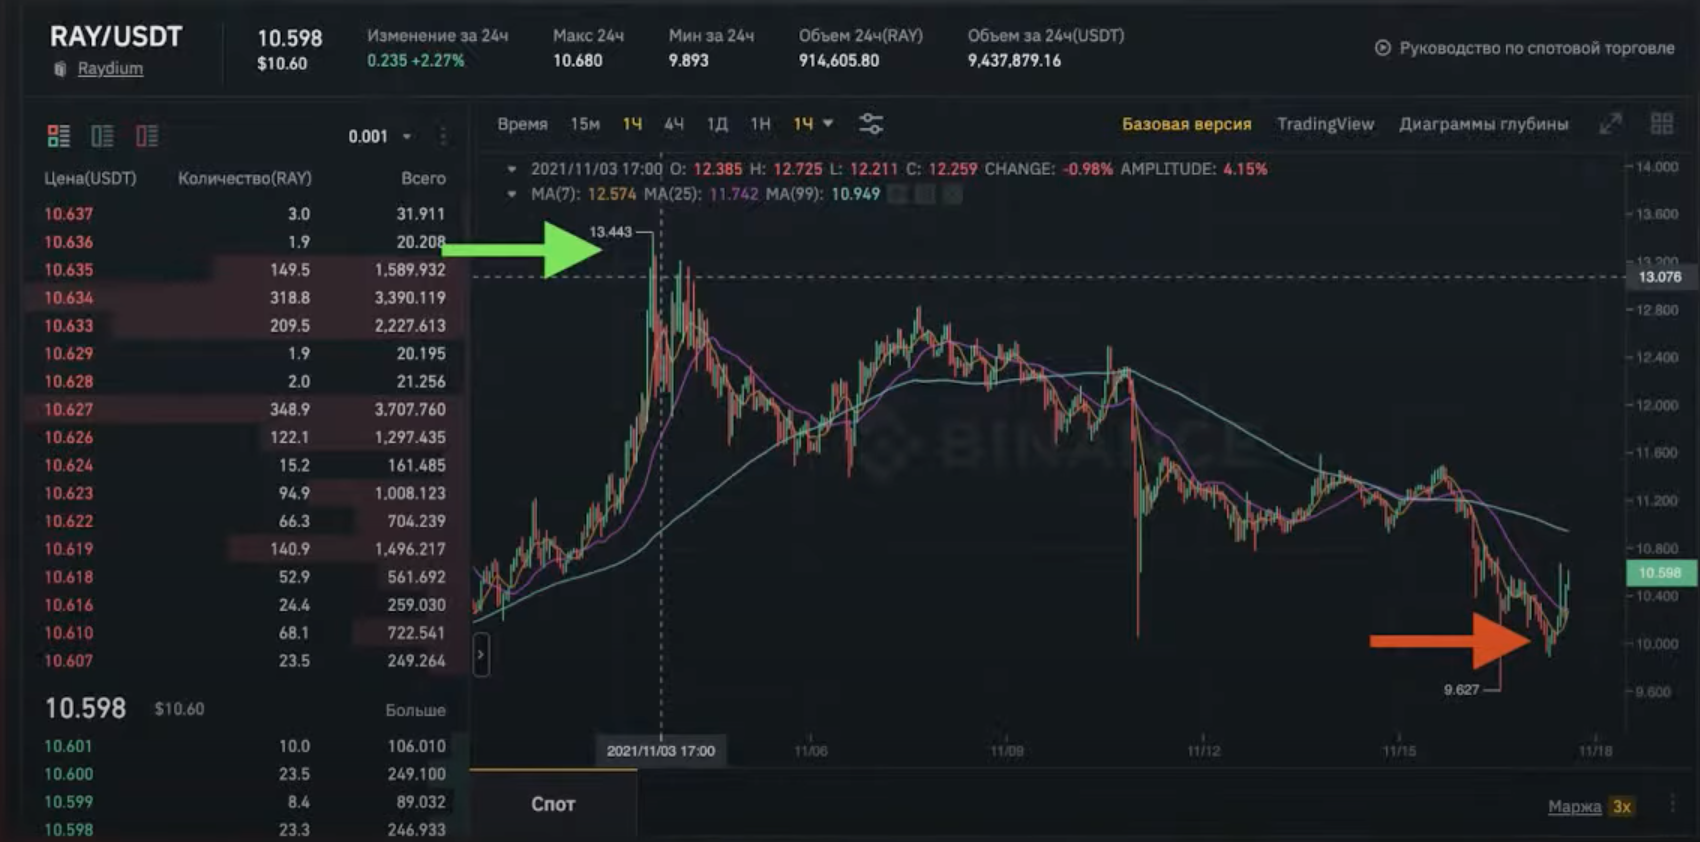The height and width of the screenshot is (842, 1700).
Task: Switch order book to sell orders only view
Action: [147, 136]
